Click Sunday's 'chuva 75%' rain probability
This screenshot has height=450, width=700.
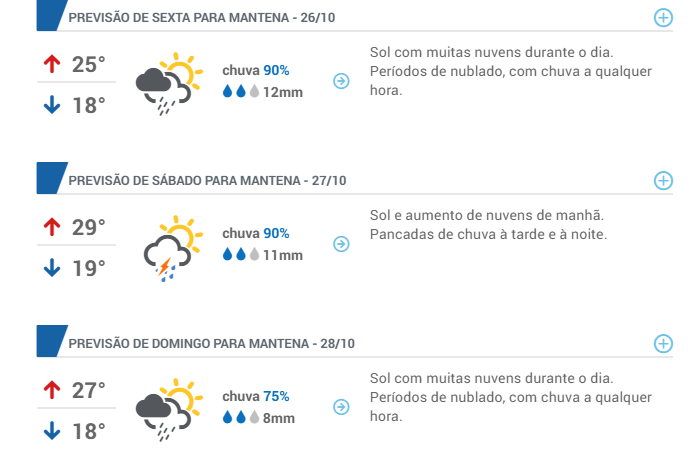coord(256,396)
